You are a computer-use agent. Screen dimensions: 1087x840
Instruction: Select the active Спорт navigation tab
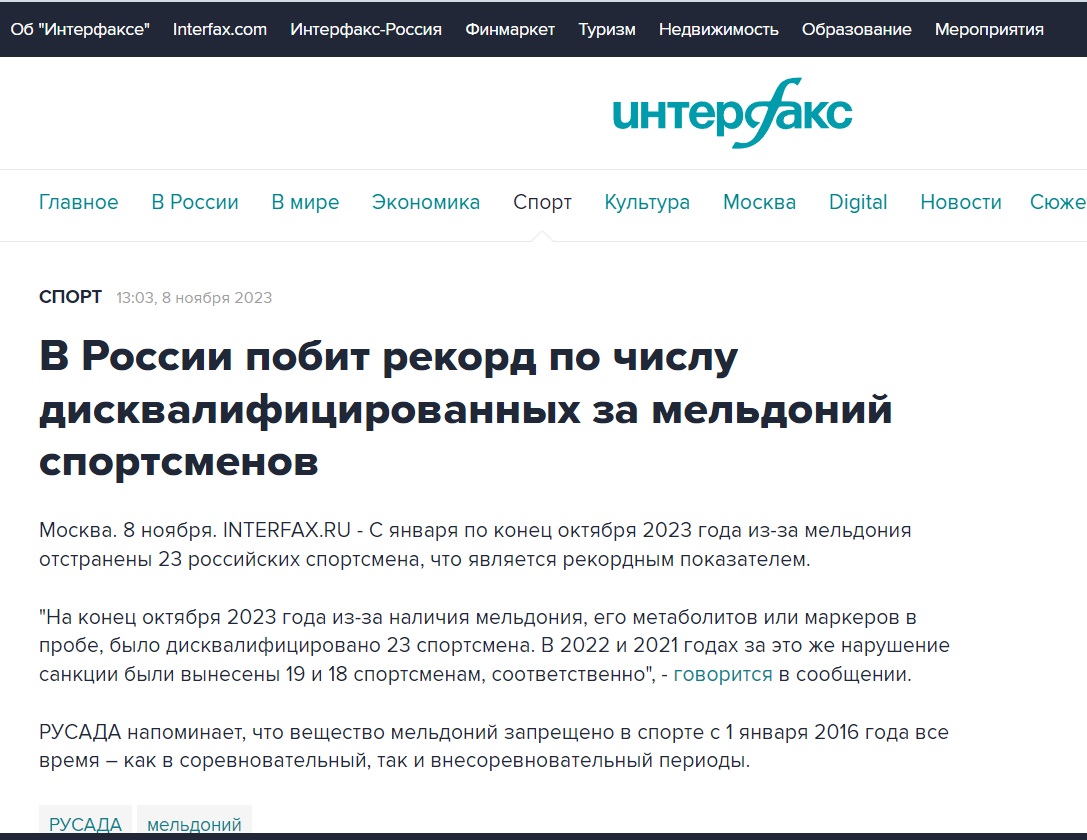[x=542, y=202]
